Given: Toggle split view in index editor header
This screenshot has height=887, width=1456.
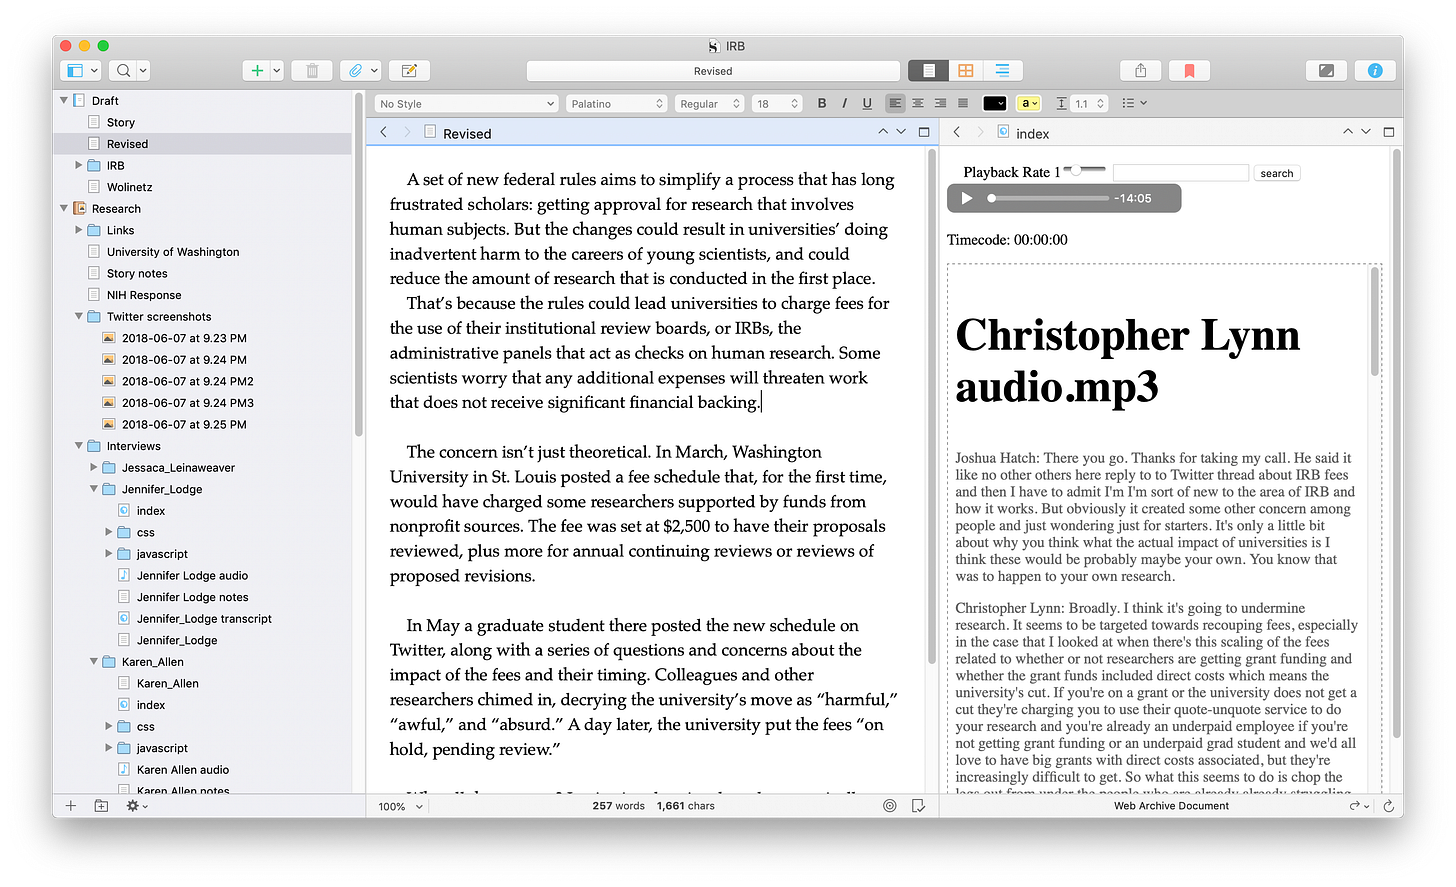Looking at the screenshot, I should [1389, 132].
